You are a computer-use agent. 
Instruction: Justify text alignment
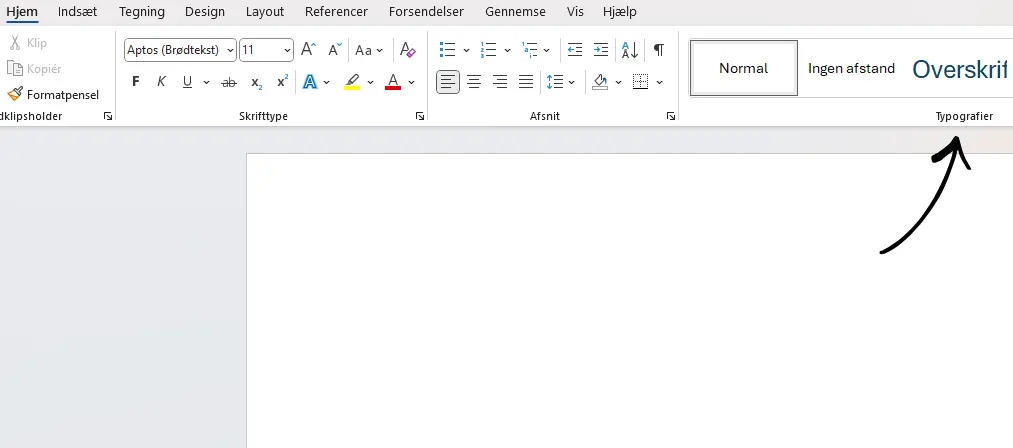point(526,82)
